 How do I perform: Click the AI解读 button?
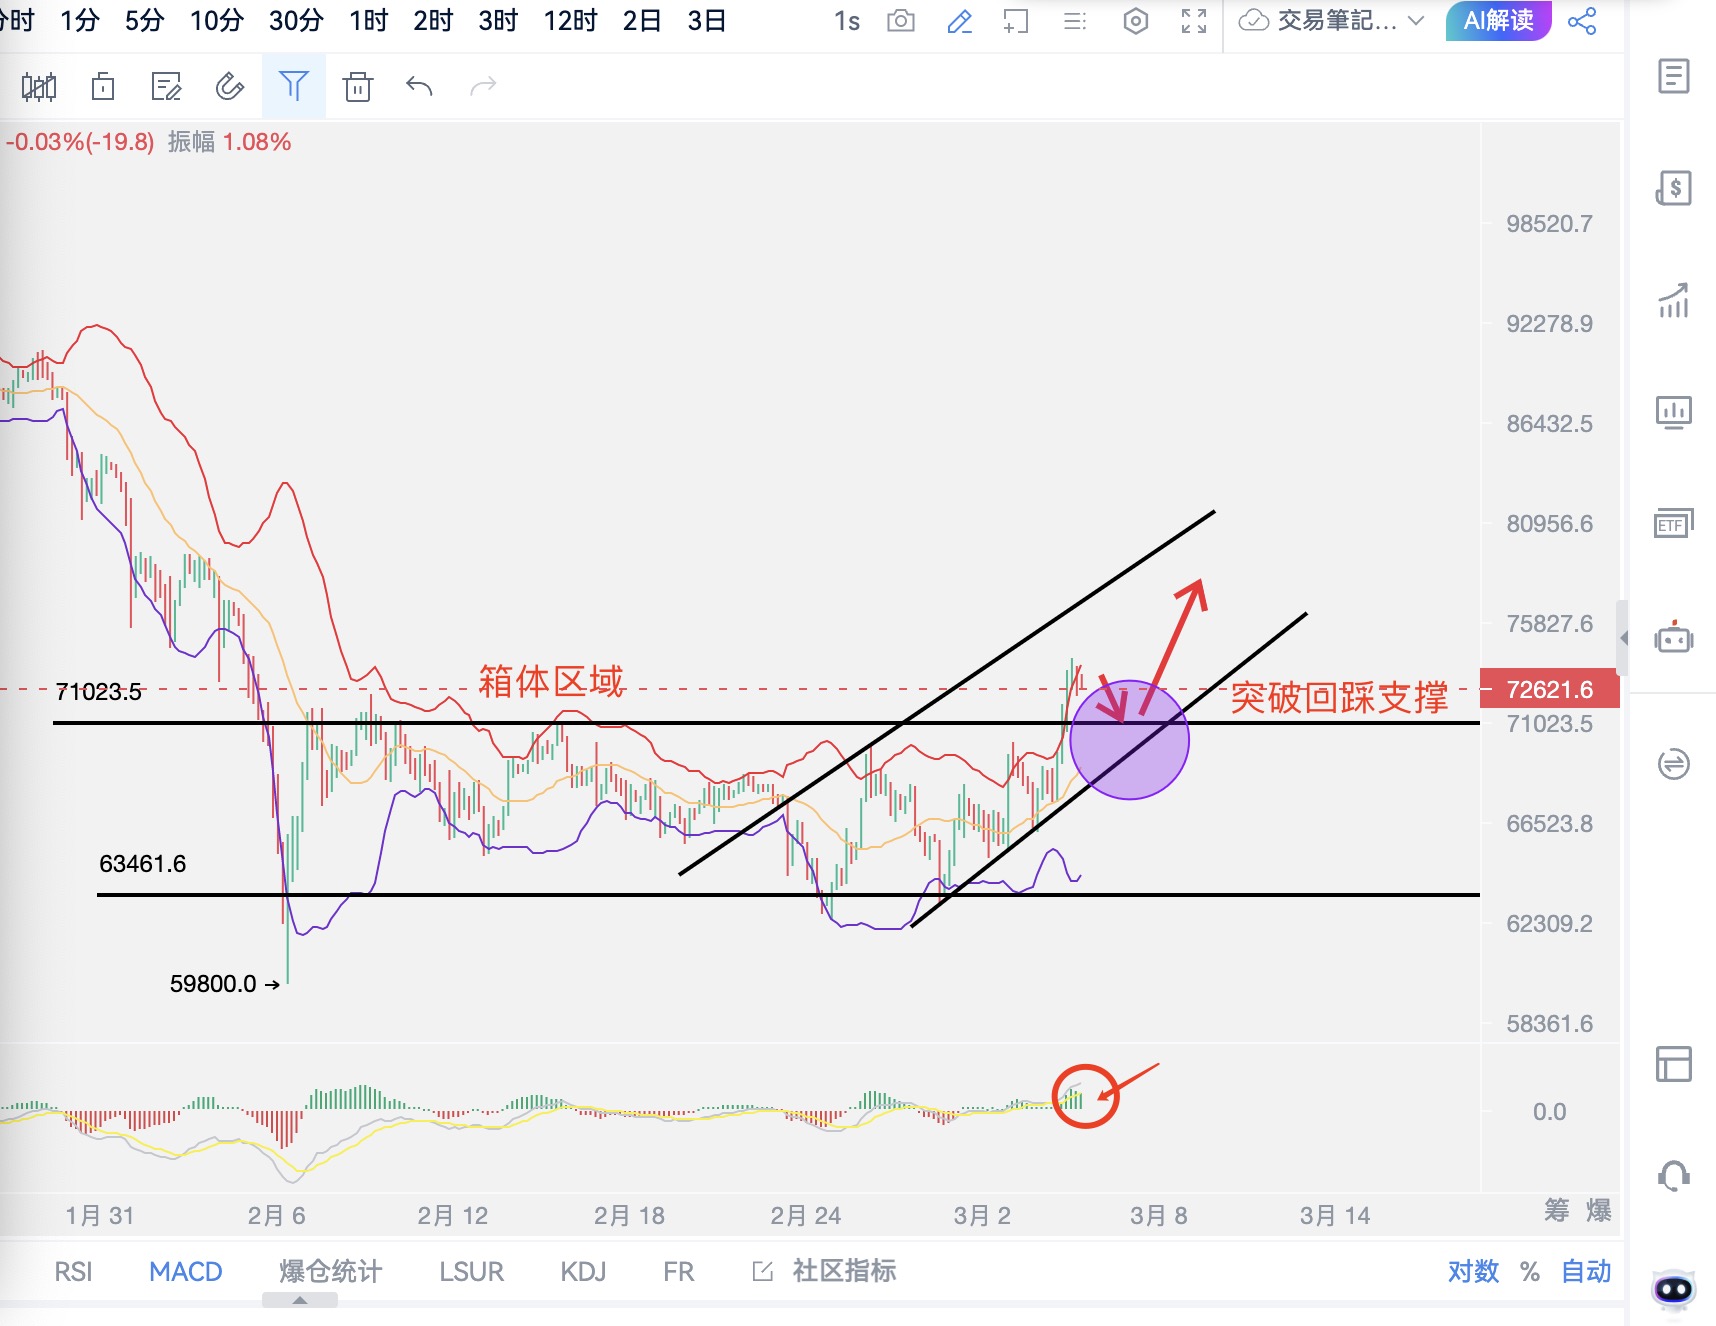1497,21
